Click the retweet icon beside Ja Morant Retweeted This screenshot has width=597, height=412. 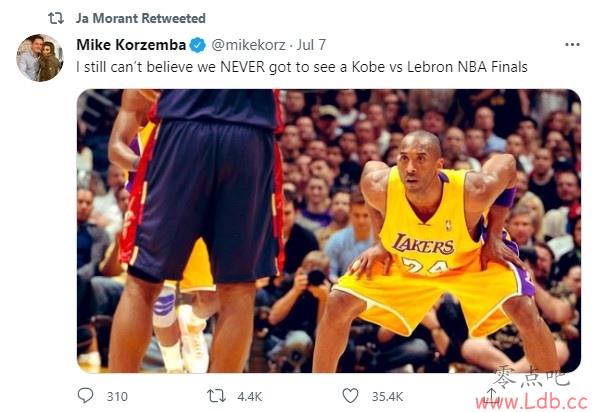pos(56,18)
